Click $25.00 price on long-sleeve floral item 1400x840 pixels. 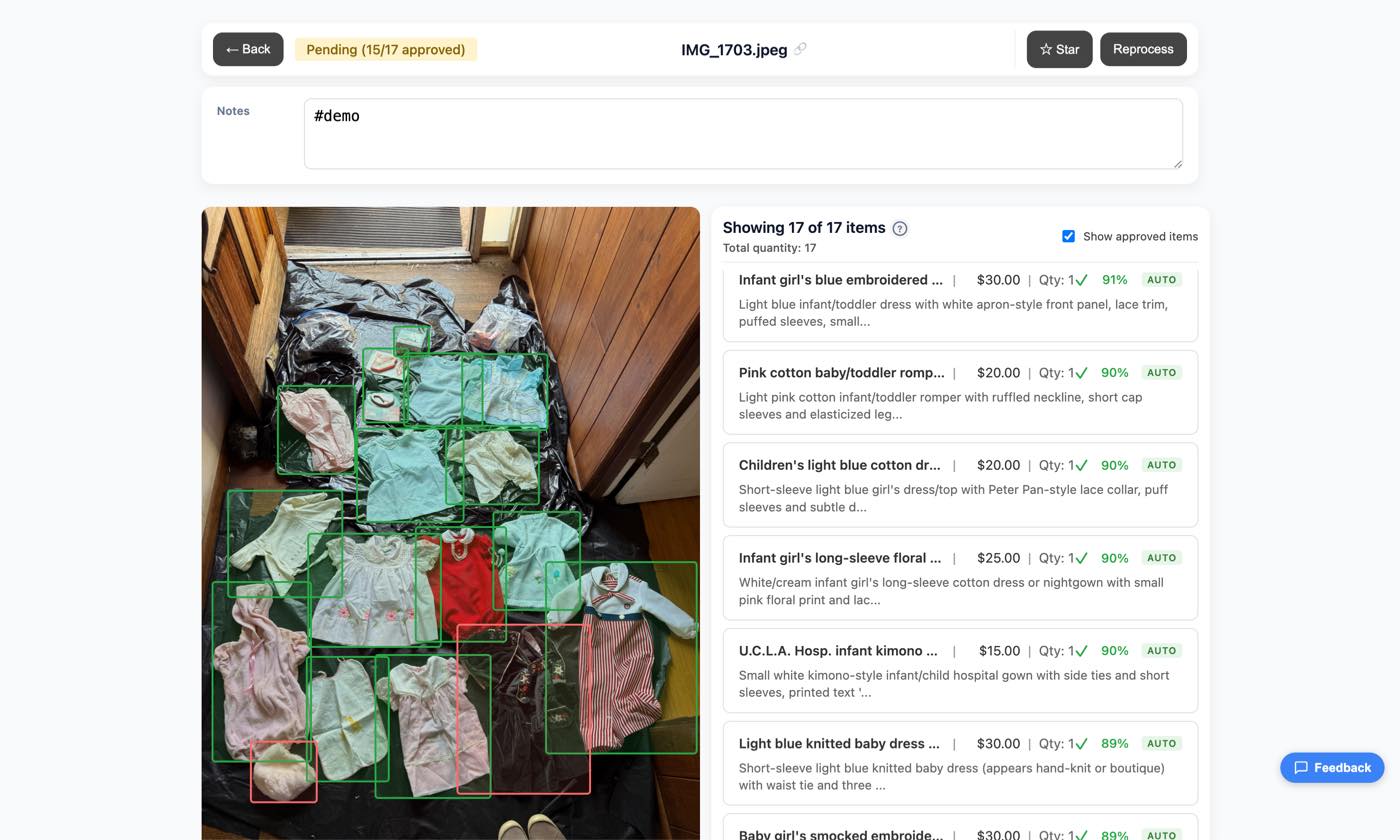[x=998, y=558]
